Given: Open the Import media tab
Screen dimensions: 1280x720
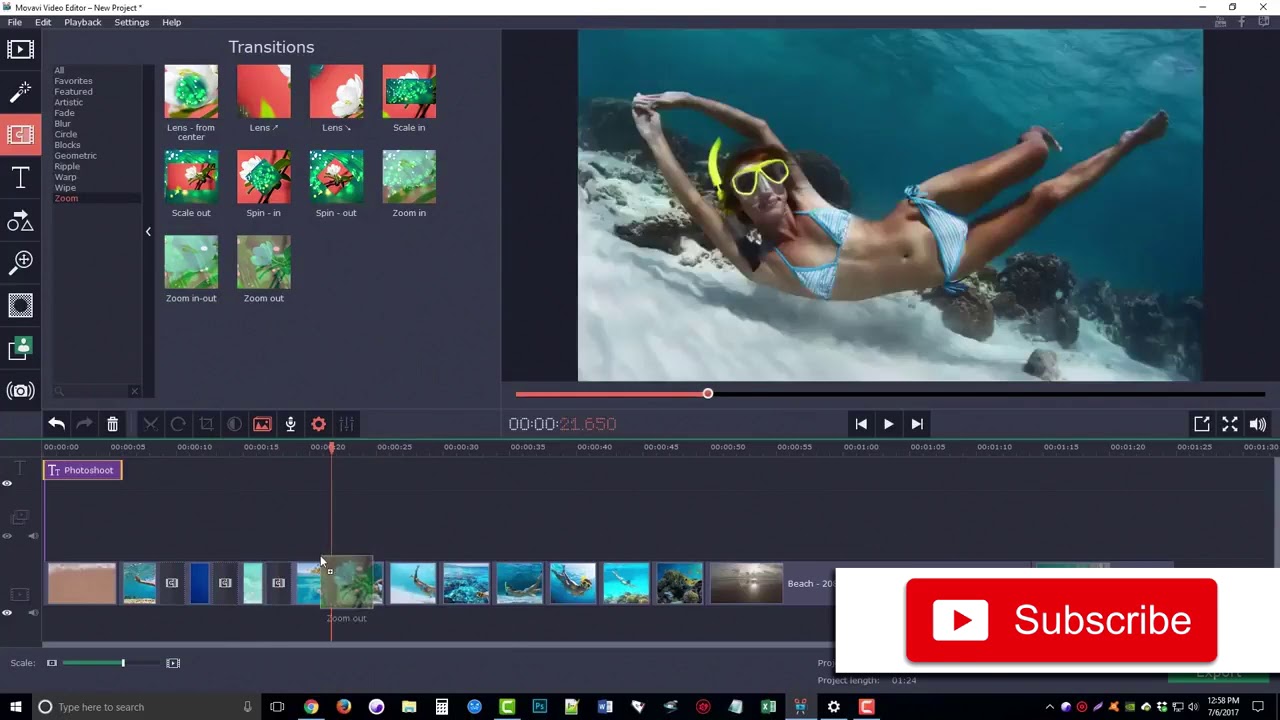Looking at the screenshot, I should pos(20,49).
